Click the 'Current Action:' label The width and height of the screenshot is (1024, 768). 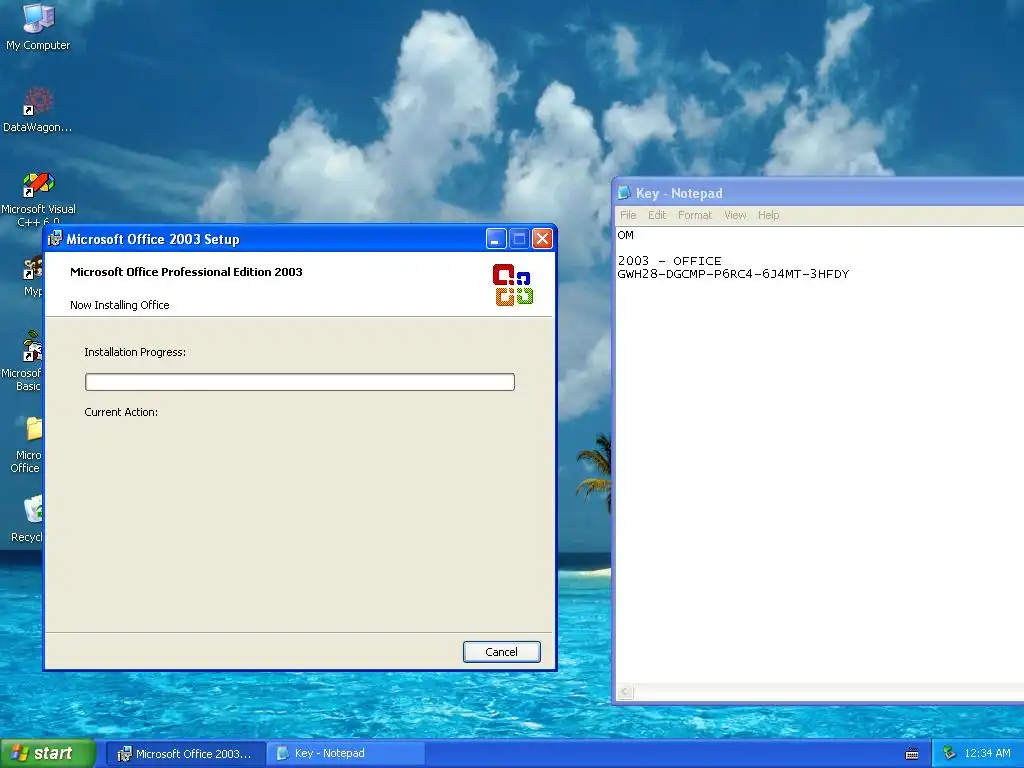121,412
